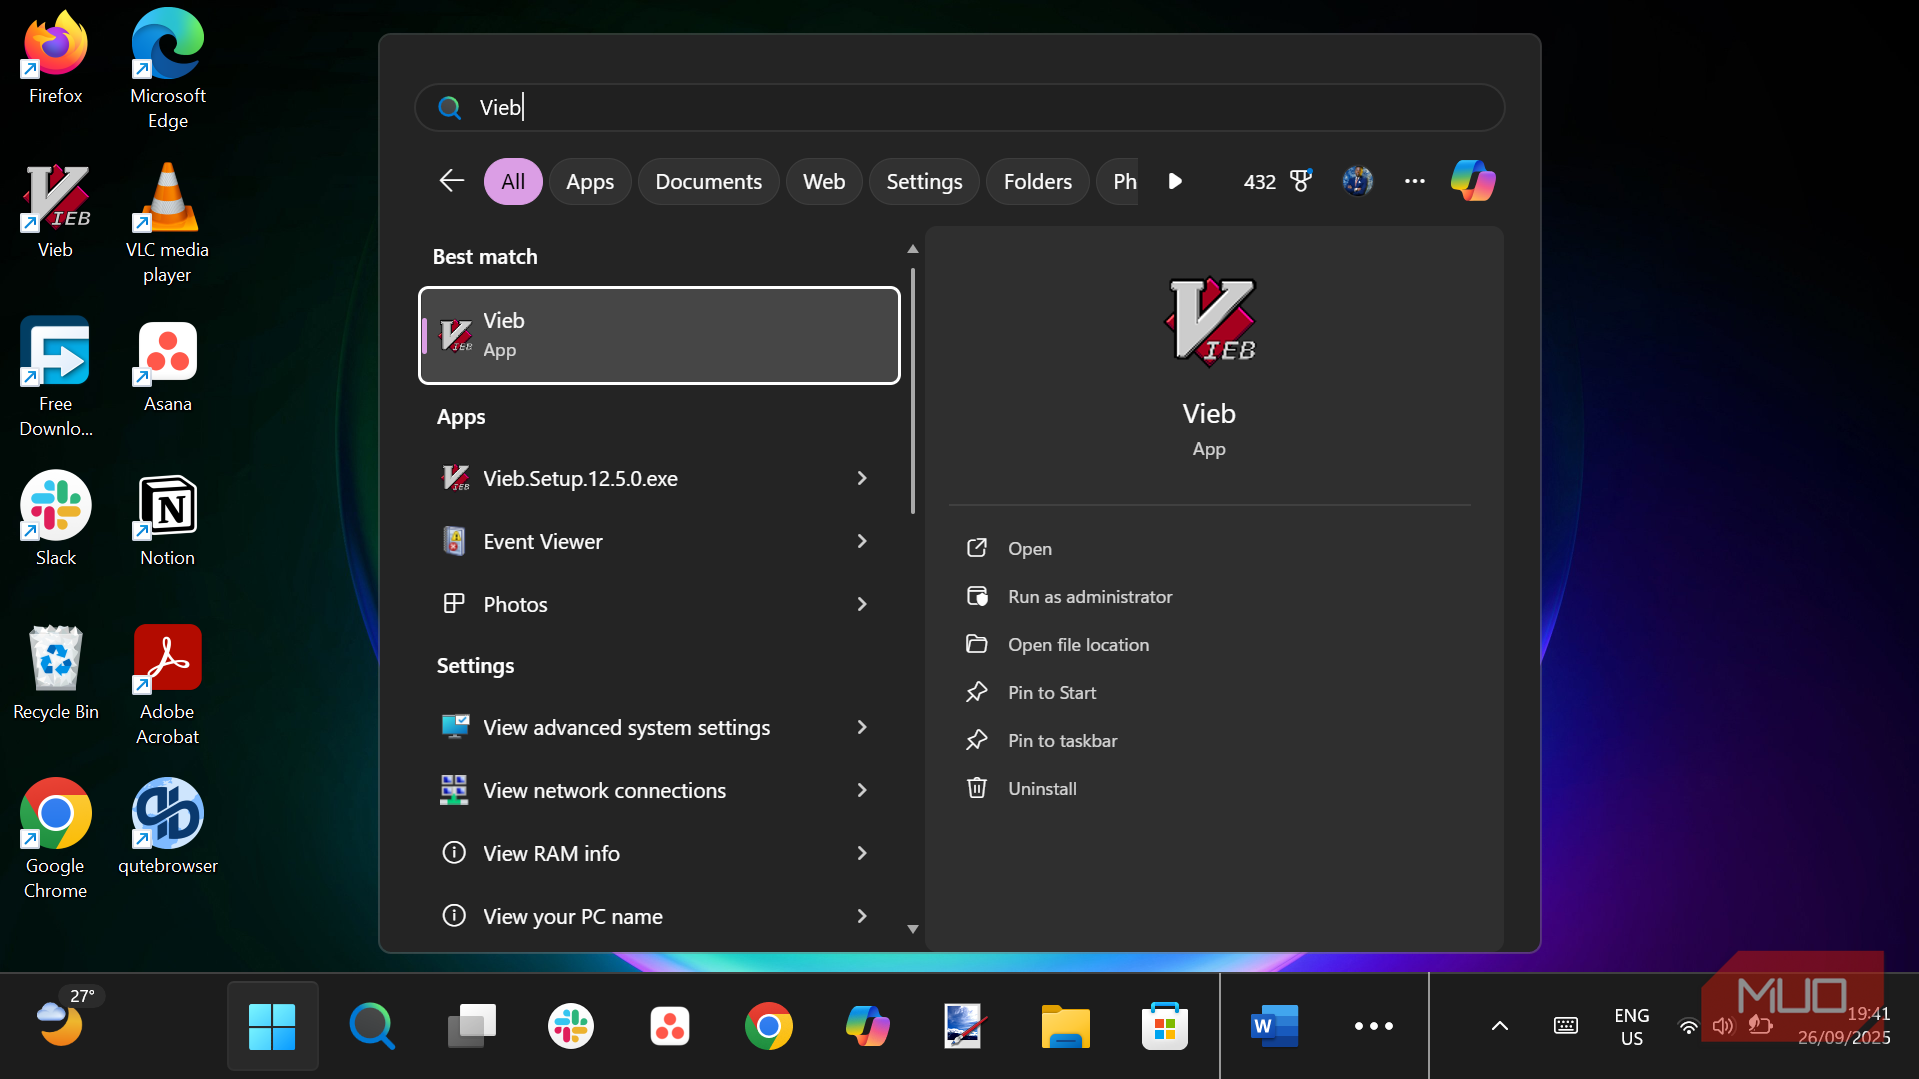Expand View advanced system settings chevron
This screenshot has width=1919, height=1079.
(x=861, y=727)
